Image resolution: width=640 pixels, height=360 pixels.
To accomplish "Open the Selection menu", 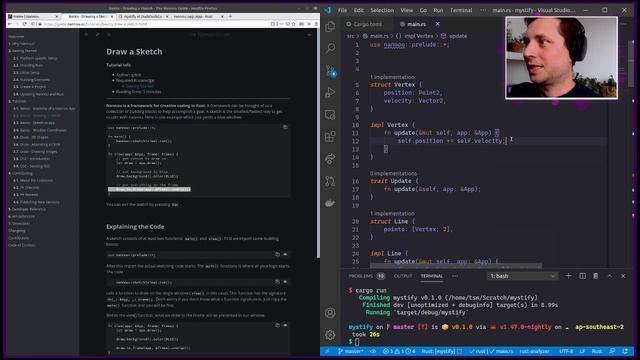I will 382,10.
